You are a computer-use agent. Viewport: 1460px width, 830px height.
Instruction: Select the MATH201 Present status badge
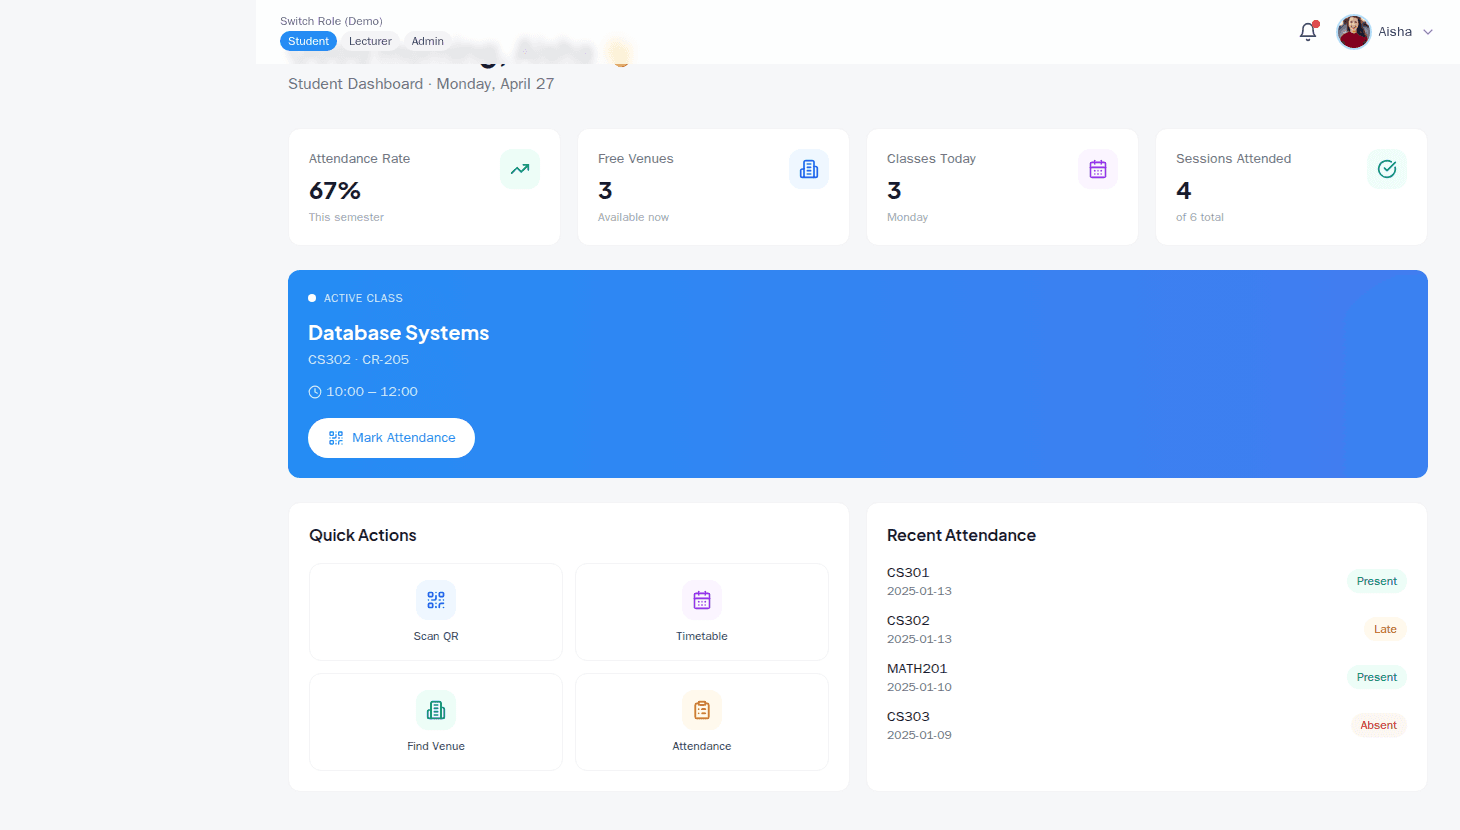coord(1376,677)
